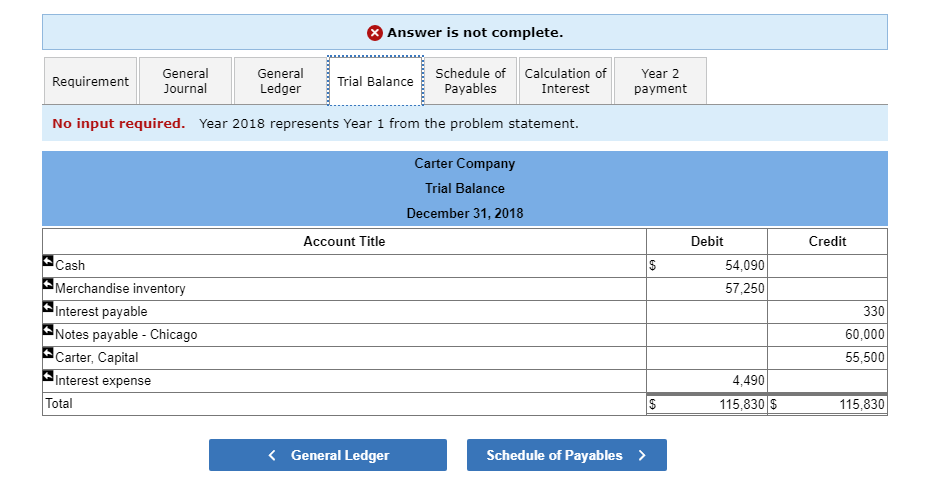Click the Carter Capital credit value 55,500
The image size is (937, 481).
point(865,357)
